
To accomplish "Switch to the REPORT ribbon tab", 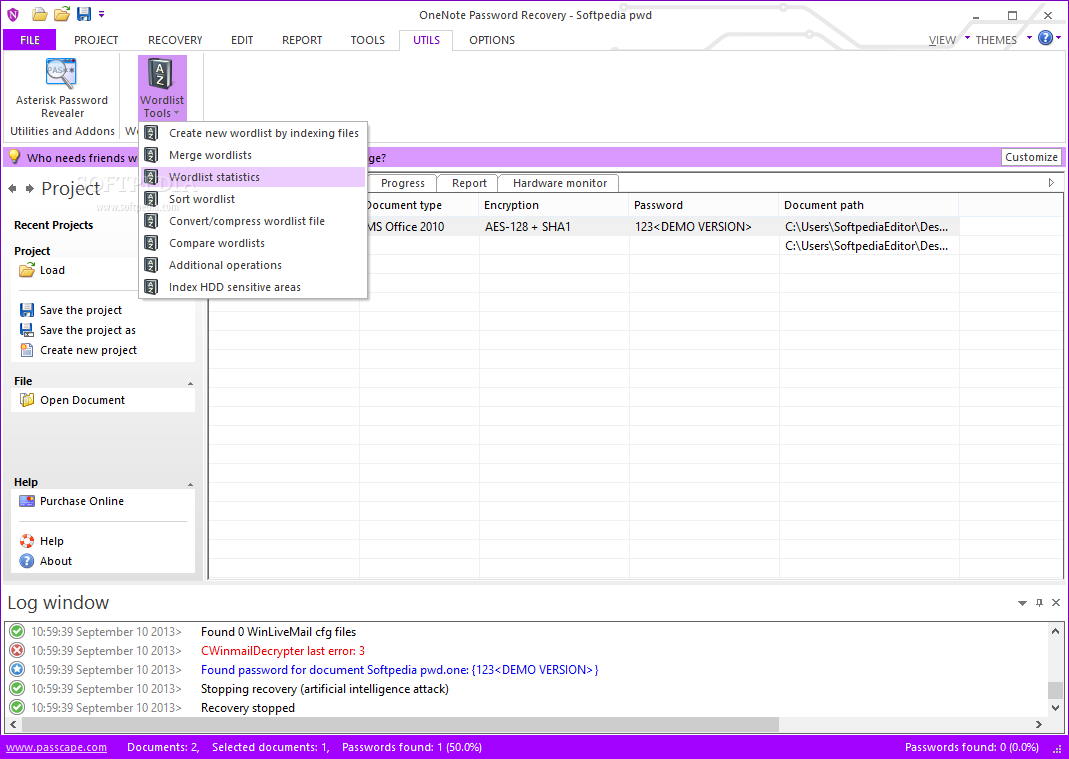I will point(302,40).
